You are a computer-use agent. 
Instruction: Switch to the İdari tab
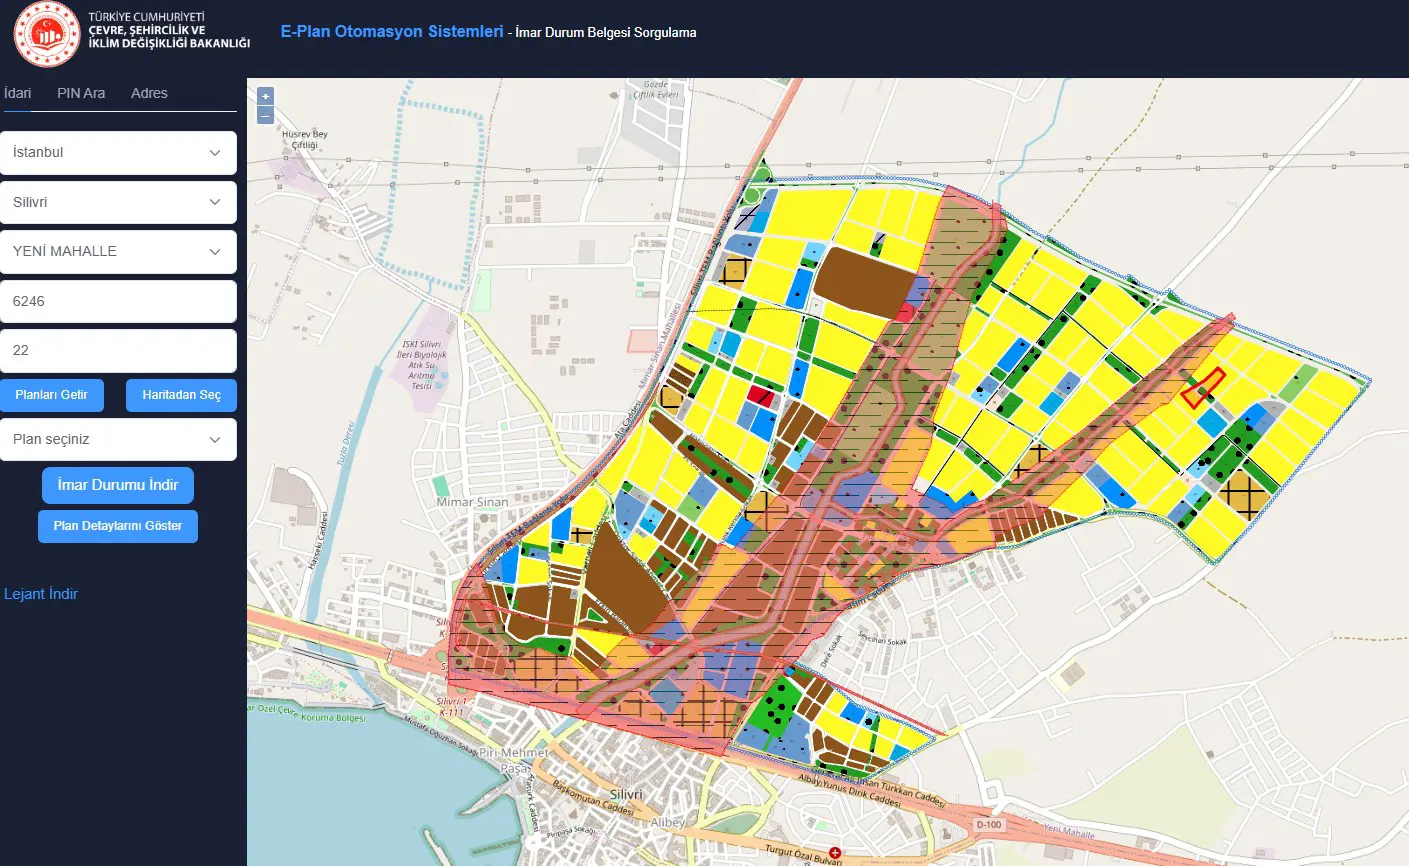point(18,93)
